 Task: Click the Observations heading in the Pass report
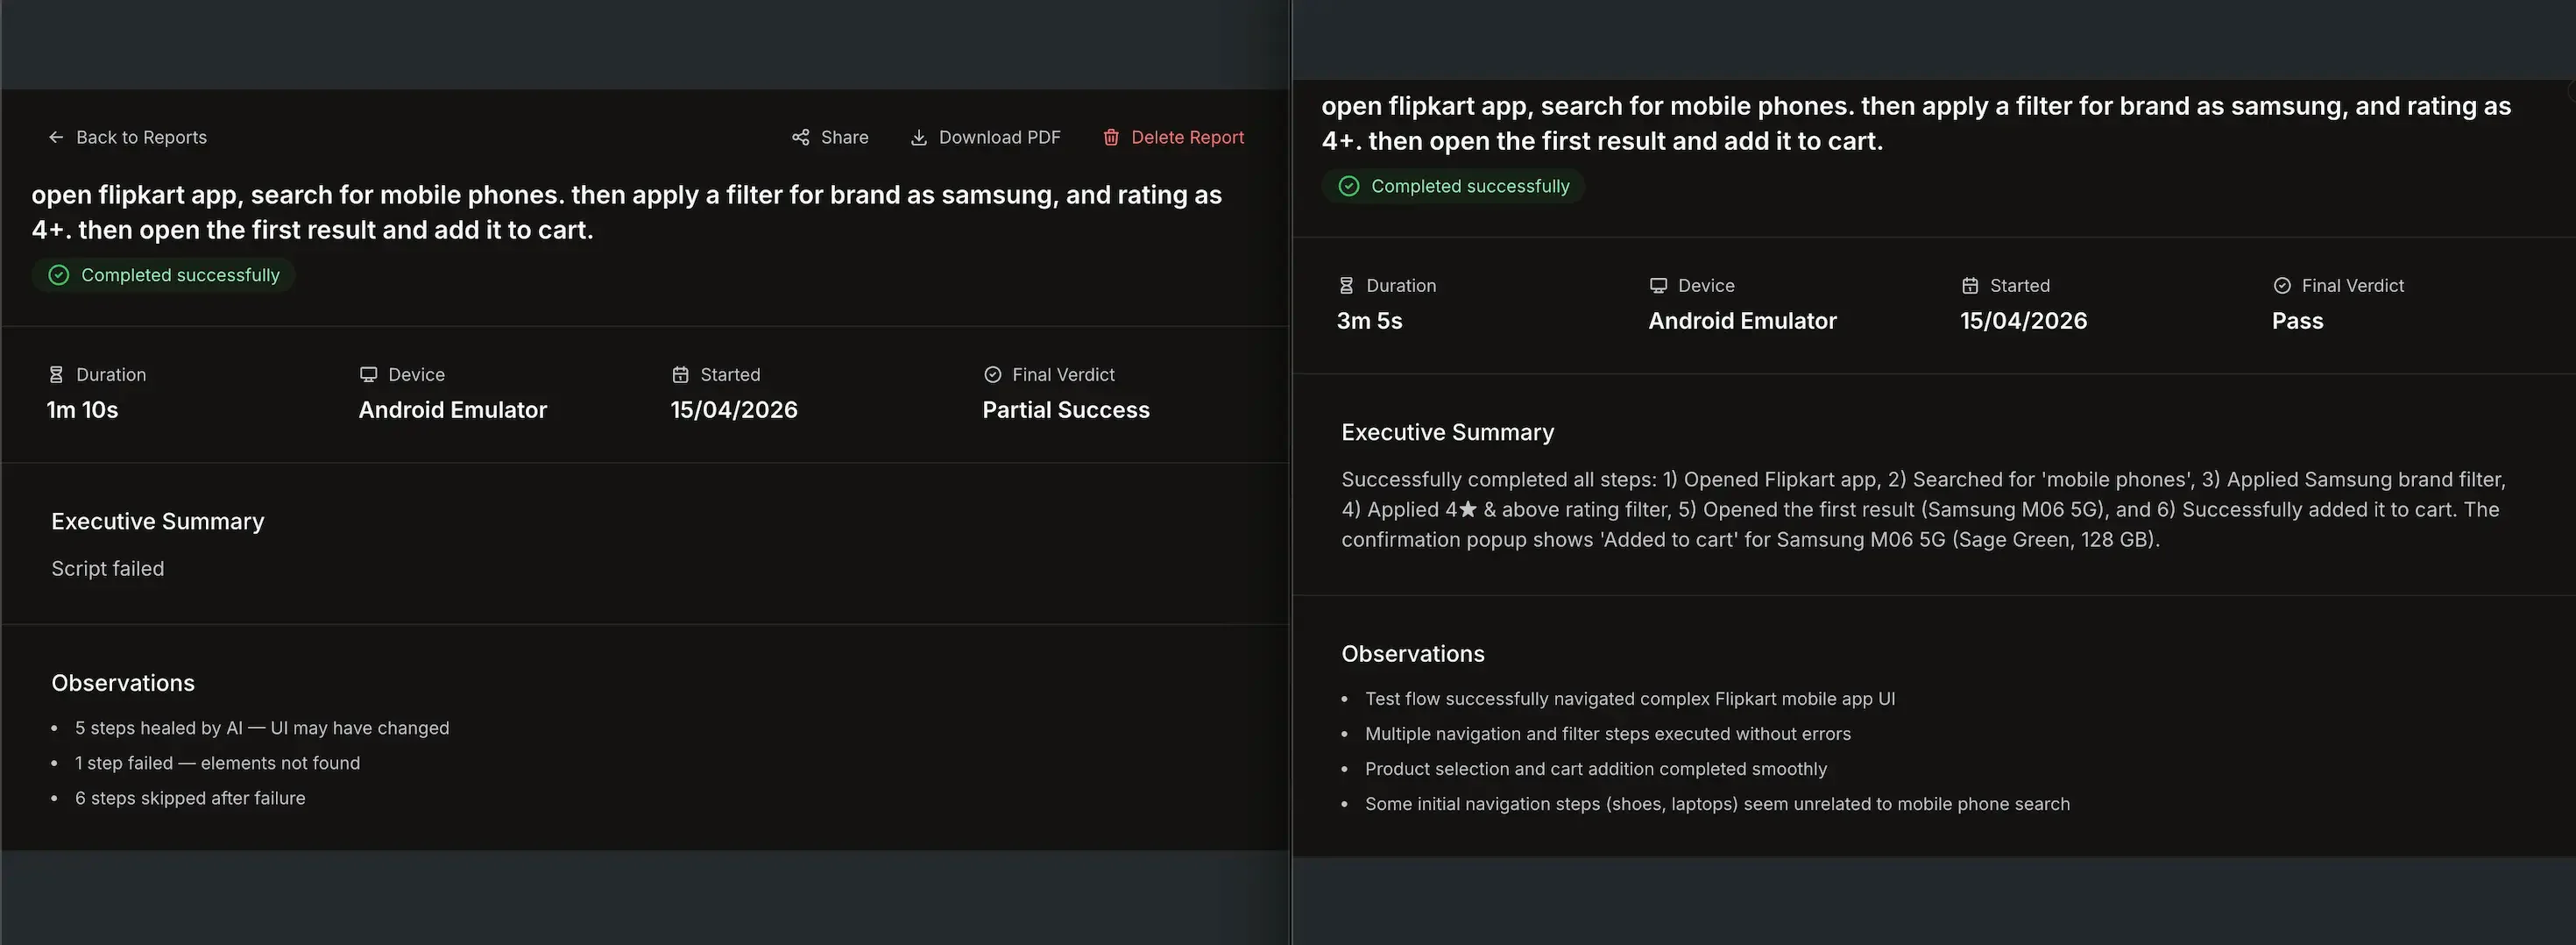click(x=1413, y=654)
